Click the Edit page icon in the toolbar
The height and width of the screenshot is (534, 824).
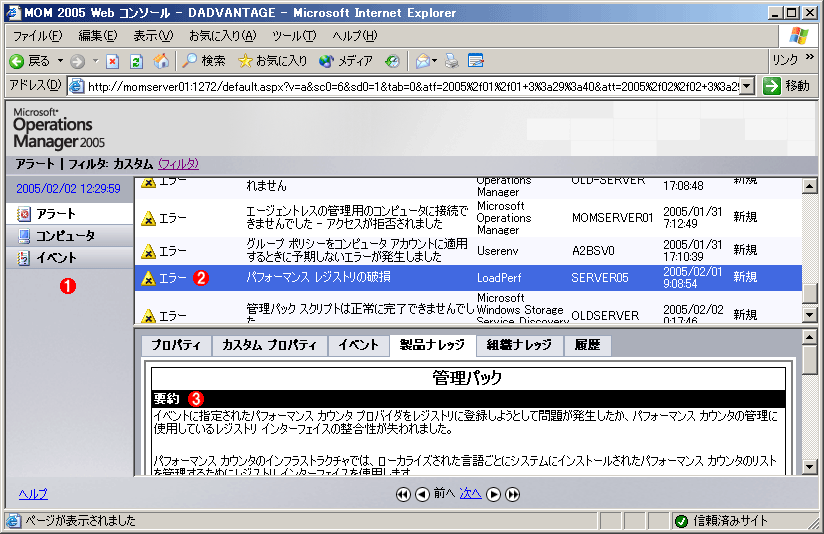(476, 61)
